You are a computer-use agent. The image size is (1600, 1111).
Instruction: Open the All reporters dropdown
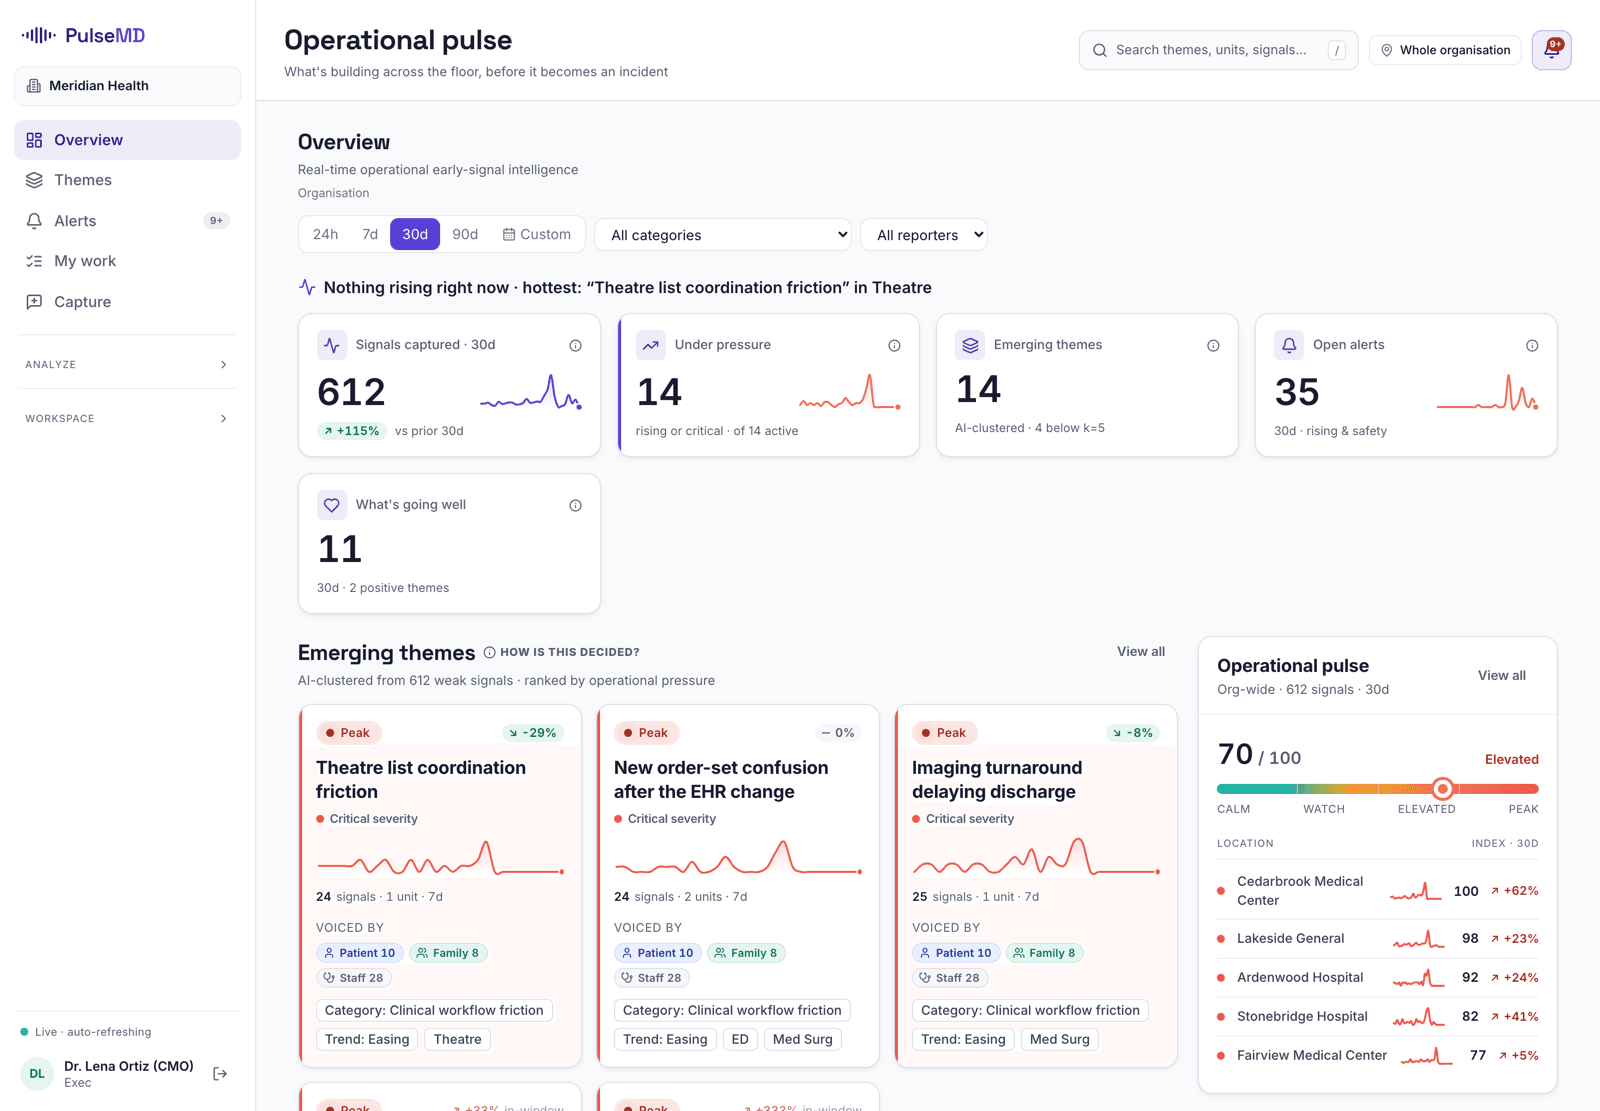(x=924, y=235)
